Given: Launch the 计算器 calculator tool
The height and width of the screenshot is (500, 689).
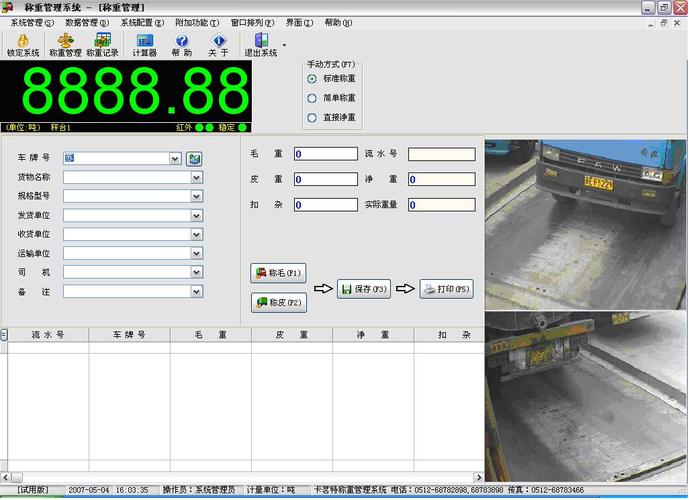Looking at the screenshot, I should tap(145, 41).
